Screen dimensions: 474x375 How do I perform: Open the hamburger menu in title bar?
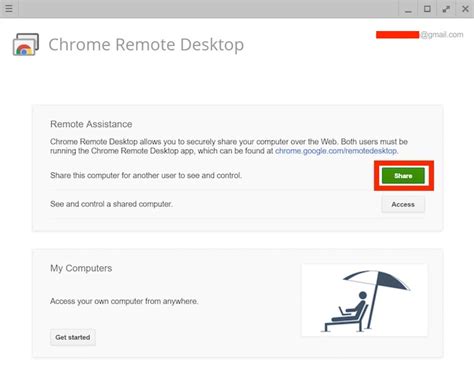coord(9,9)
